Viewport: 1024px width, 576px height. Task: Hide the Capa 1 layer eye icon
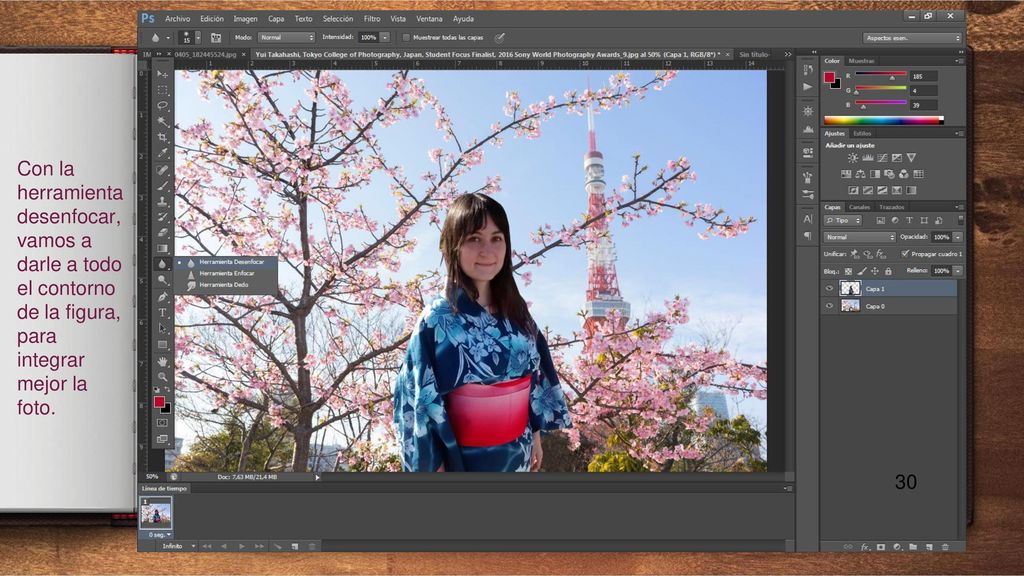pyautogui.click(x=829, y=289)
